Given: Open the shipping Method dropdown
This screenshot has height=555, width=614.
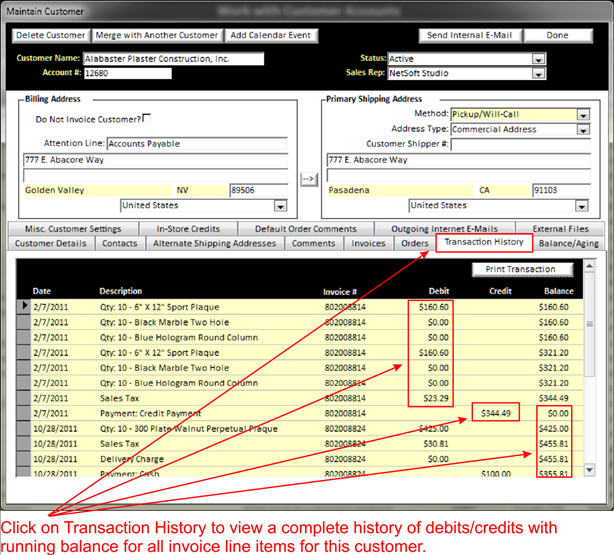Looking at the screenshot, I should pyautogui.click(x=583, y=115).
